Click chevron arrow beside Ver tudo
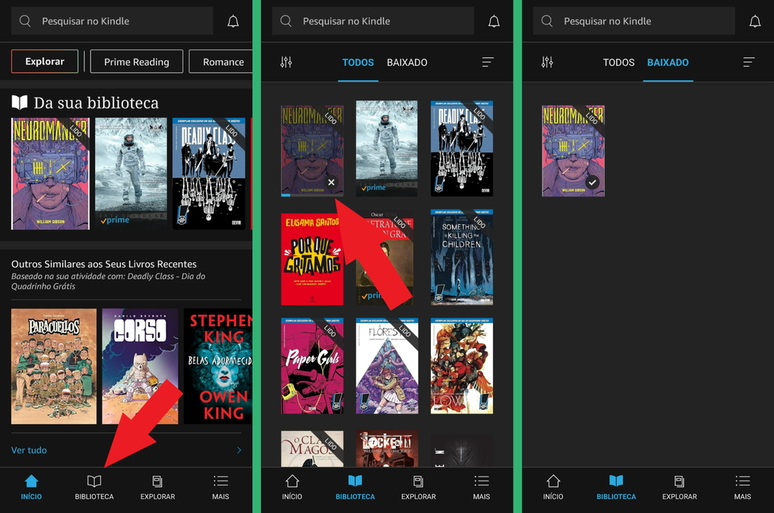 [239, 450]
